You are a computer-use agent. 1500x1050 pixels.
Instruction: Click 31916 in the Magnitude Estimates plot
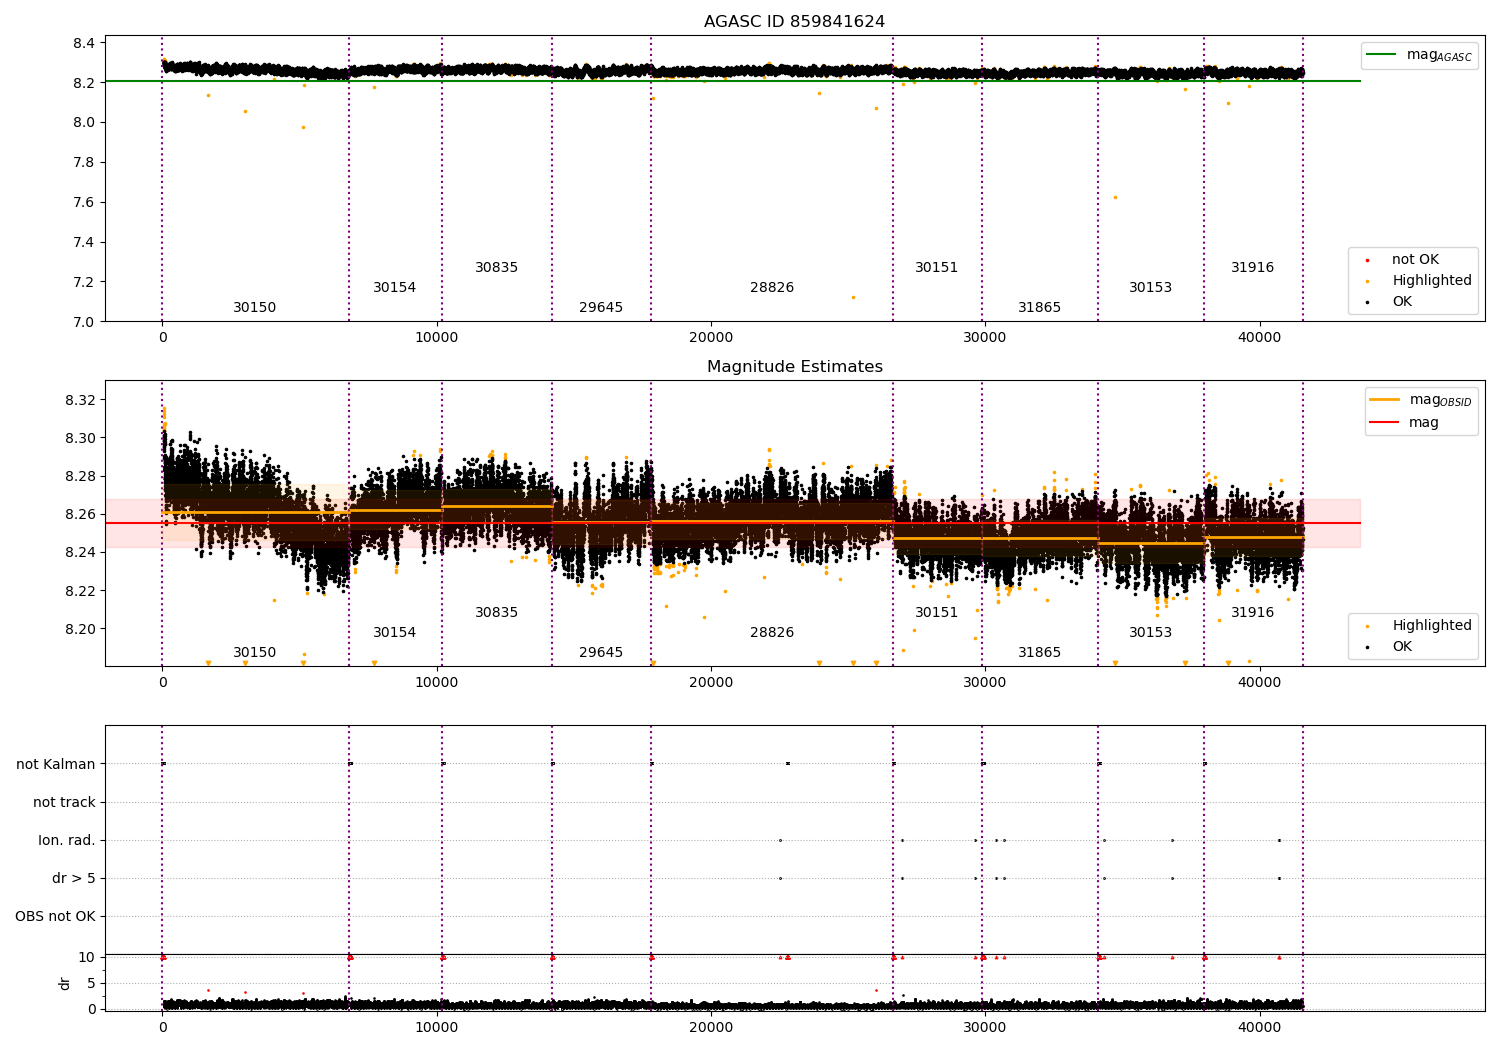coord(1253,613)
